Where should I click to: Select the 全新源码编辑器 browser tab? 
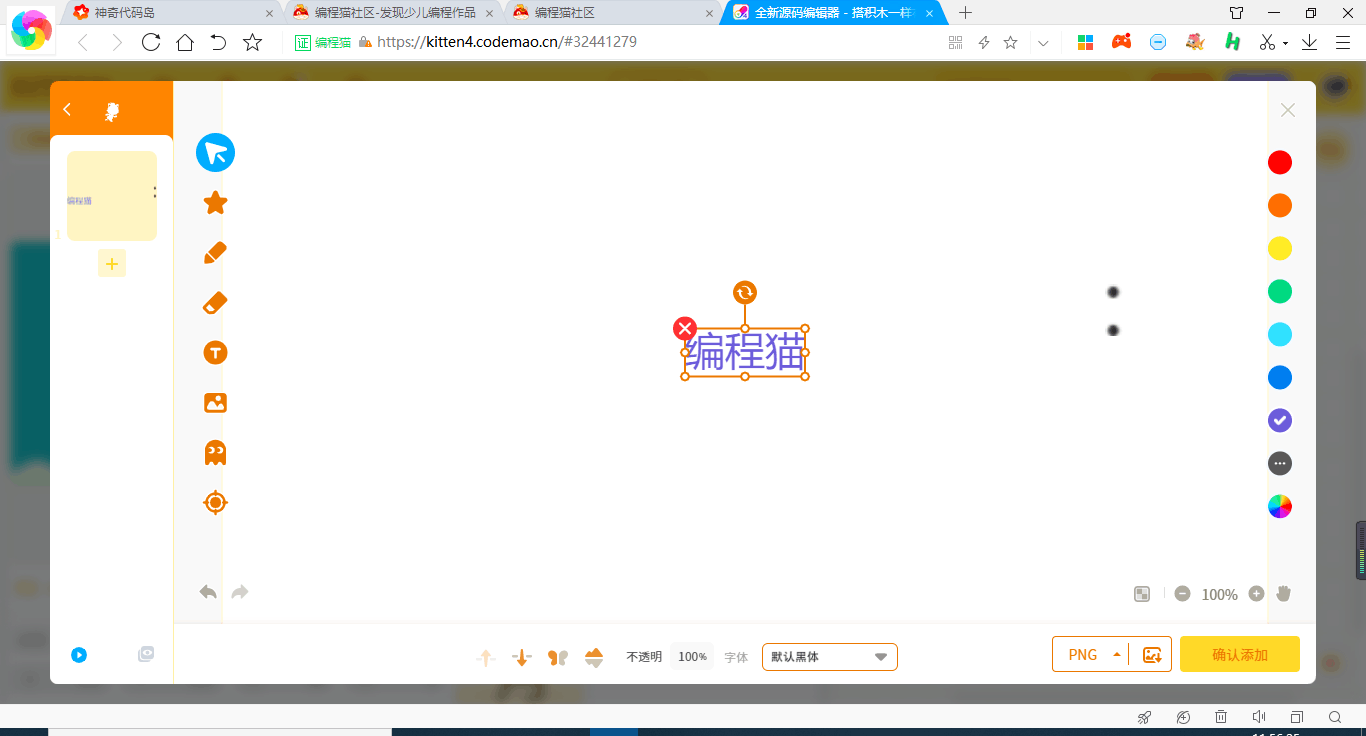point(832,13)
